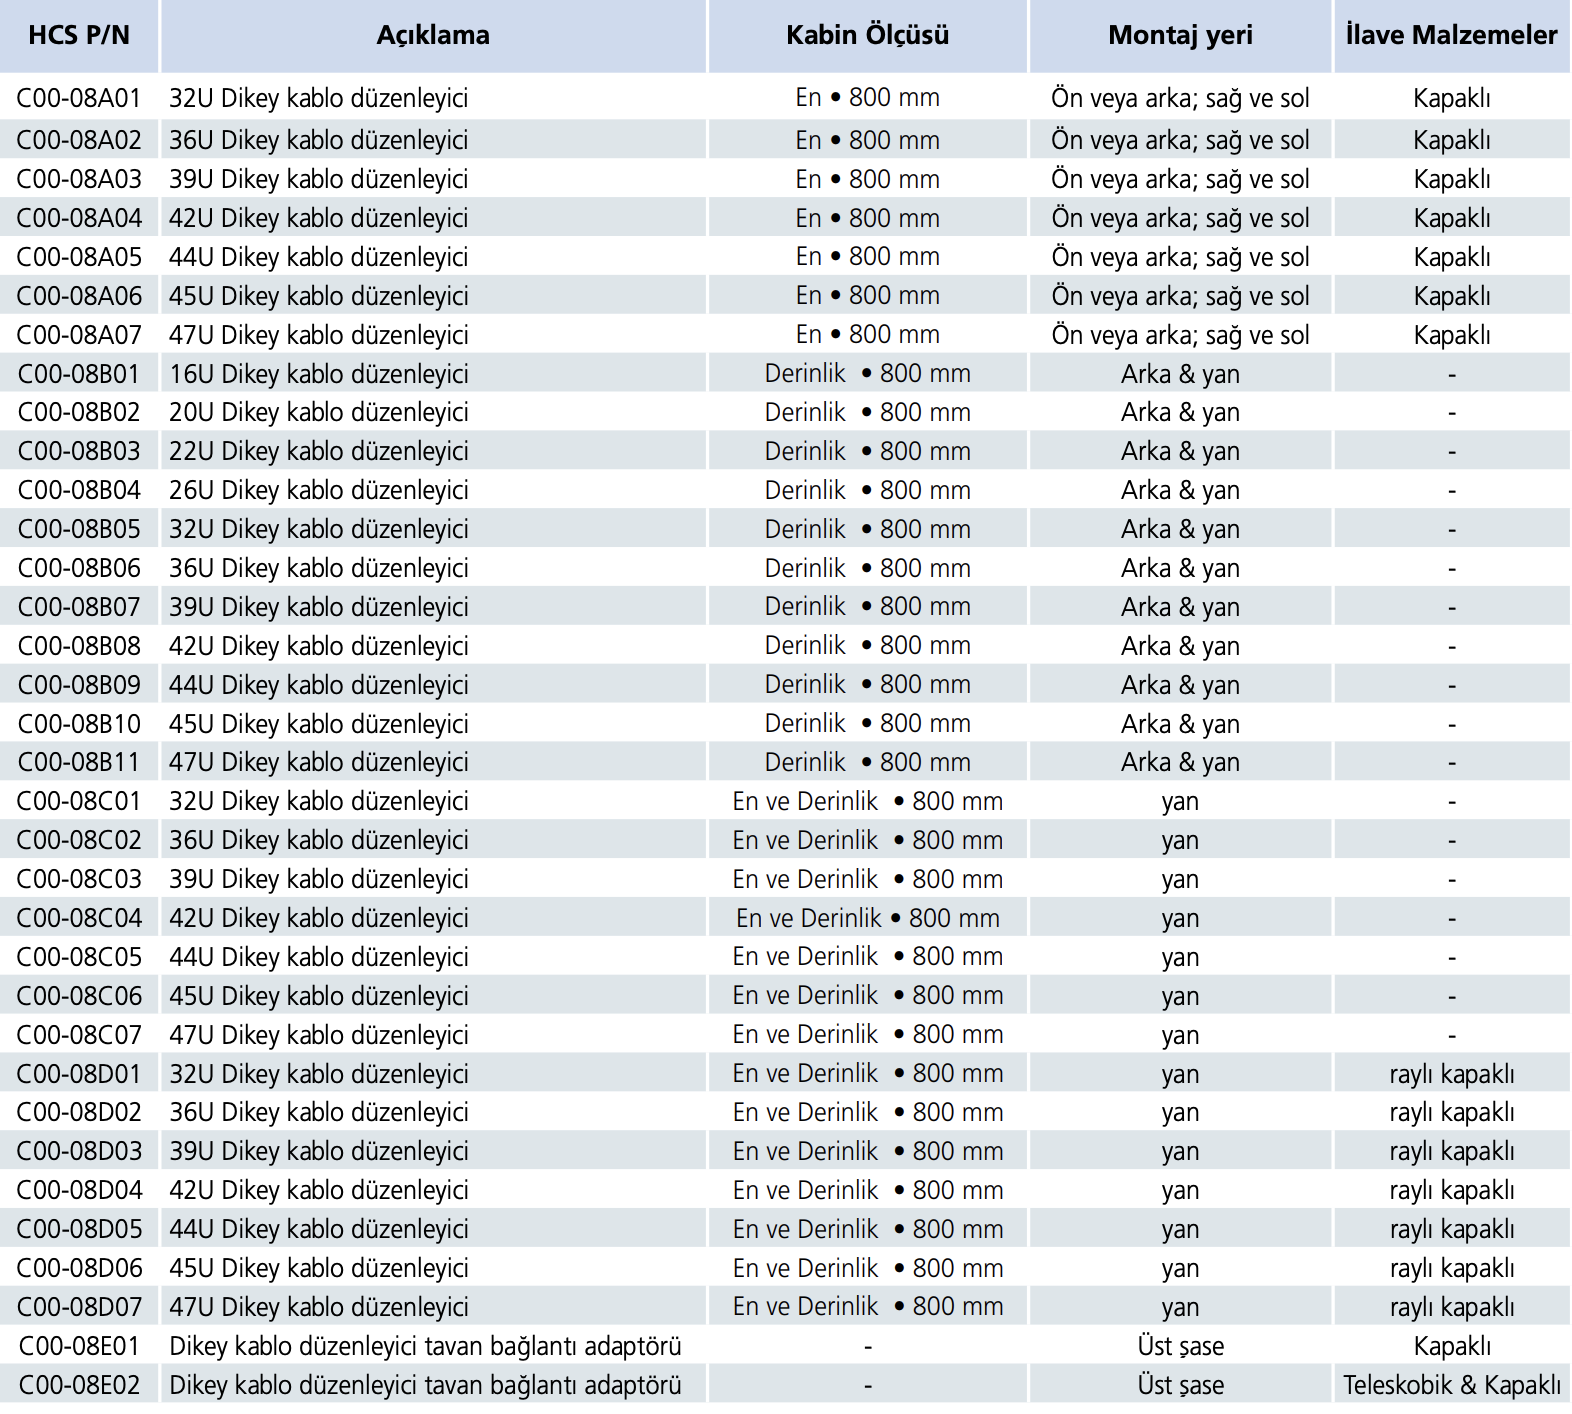The image size is (1572, 1414).
Task: Select part number C00-08A05
Action: (x=79, y=257)
